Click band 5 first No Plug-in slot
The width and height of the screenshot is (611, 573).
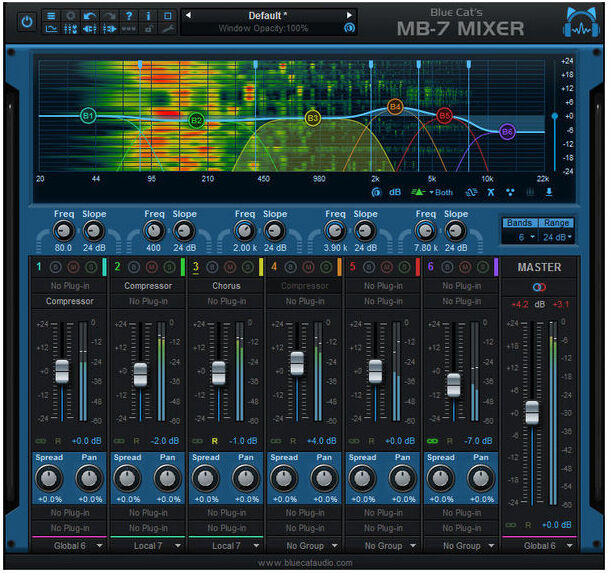[383, 286]
